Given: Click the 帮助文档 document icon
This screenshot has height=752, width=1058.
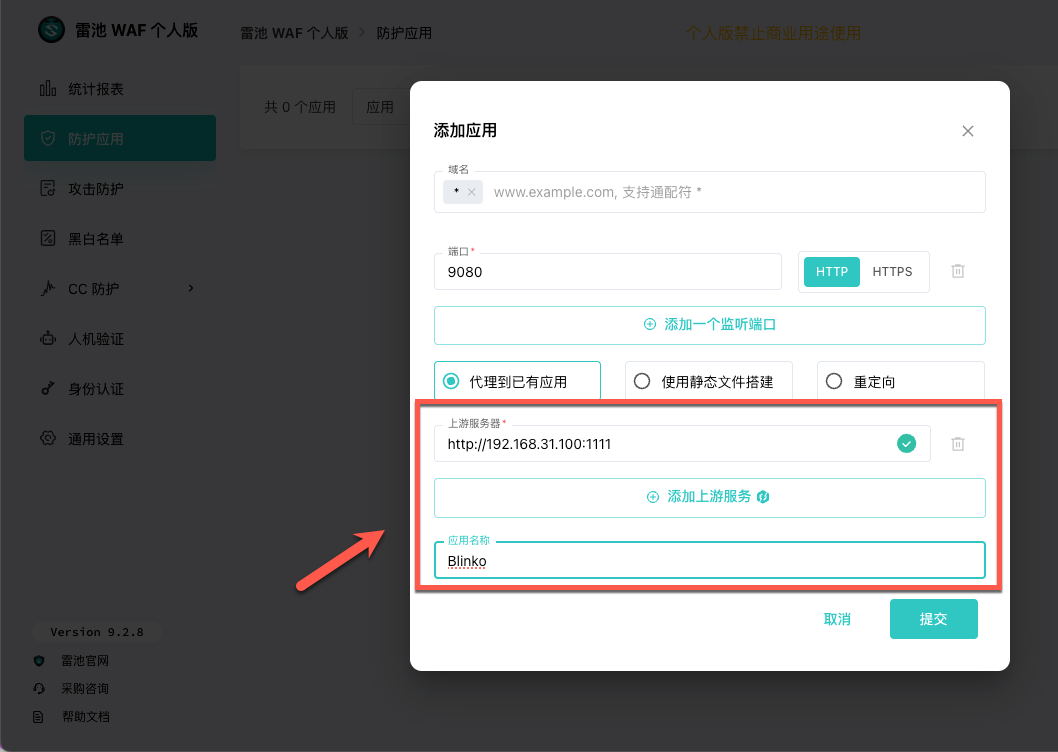Looking at the screenshot, I should click(x=38, y=717).
